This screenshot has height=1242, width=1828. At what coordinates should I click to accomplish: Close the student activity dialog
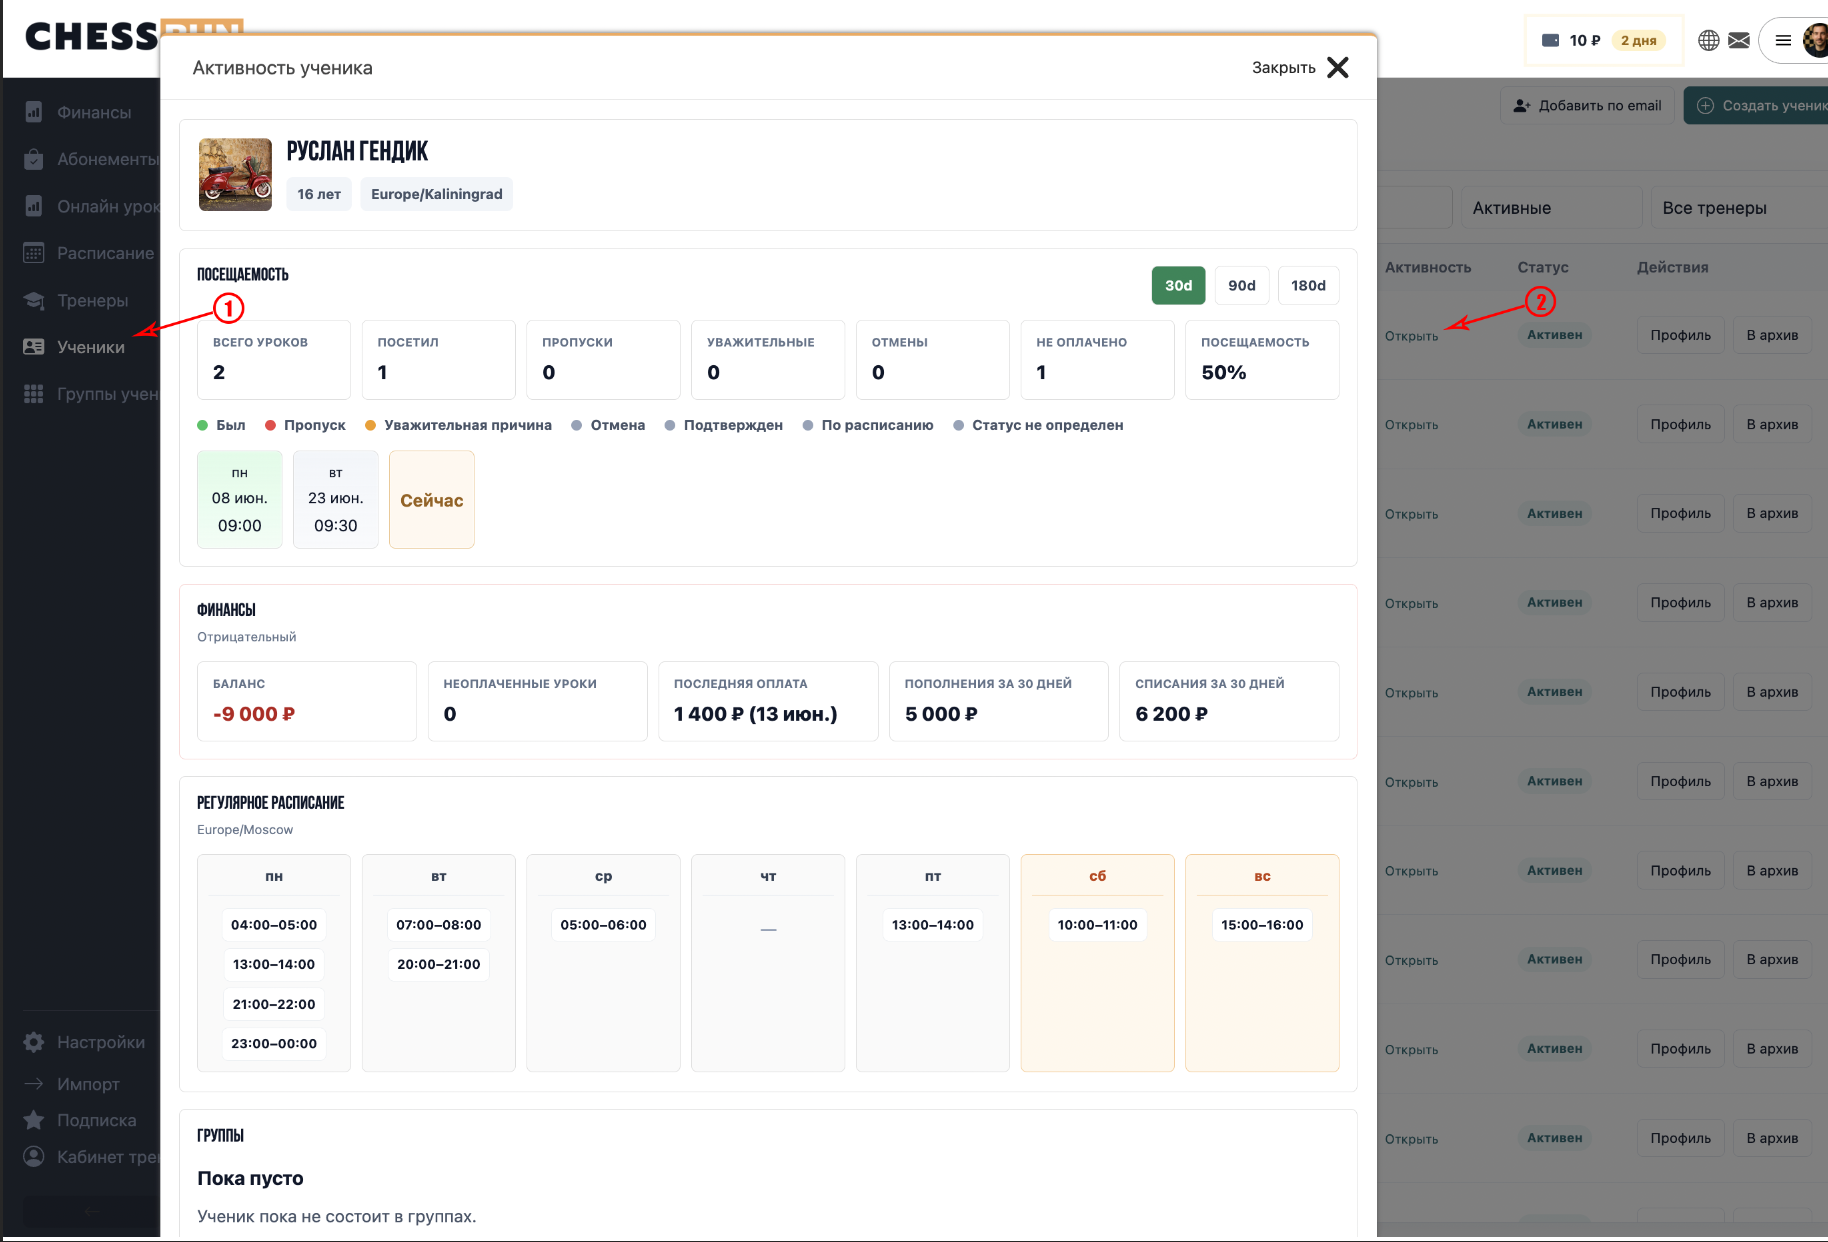point(1300,67)
